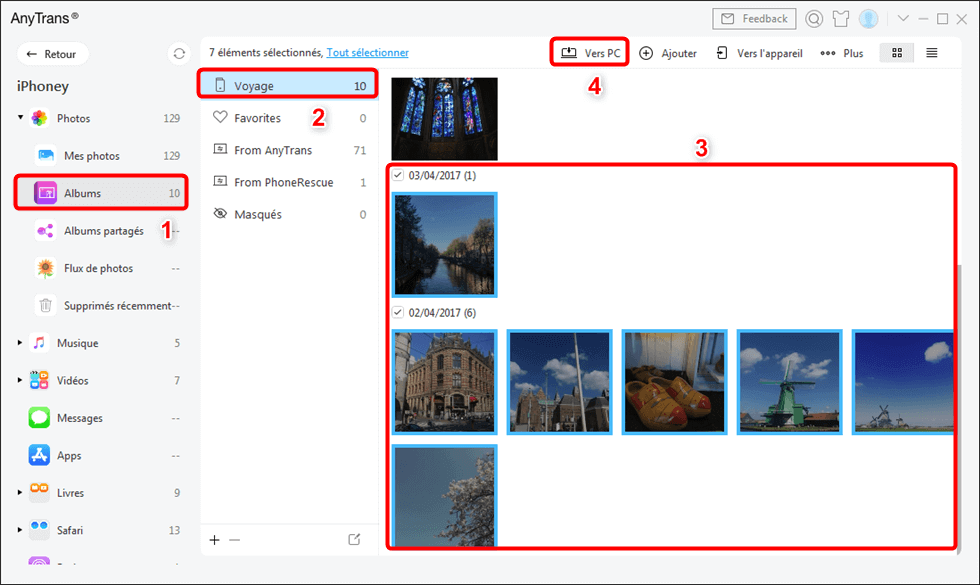Screen dimensions: 980x585
Task: Select the Voyage album
Action: point(288,85)
